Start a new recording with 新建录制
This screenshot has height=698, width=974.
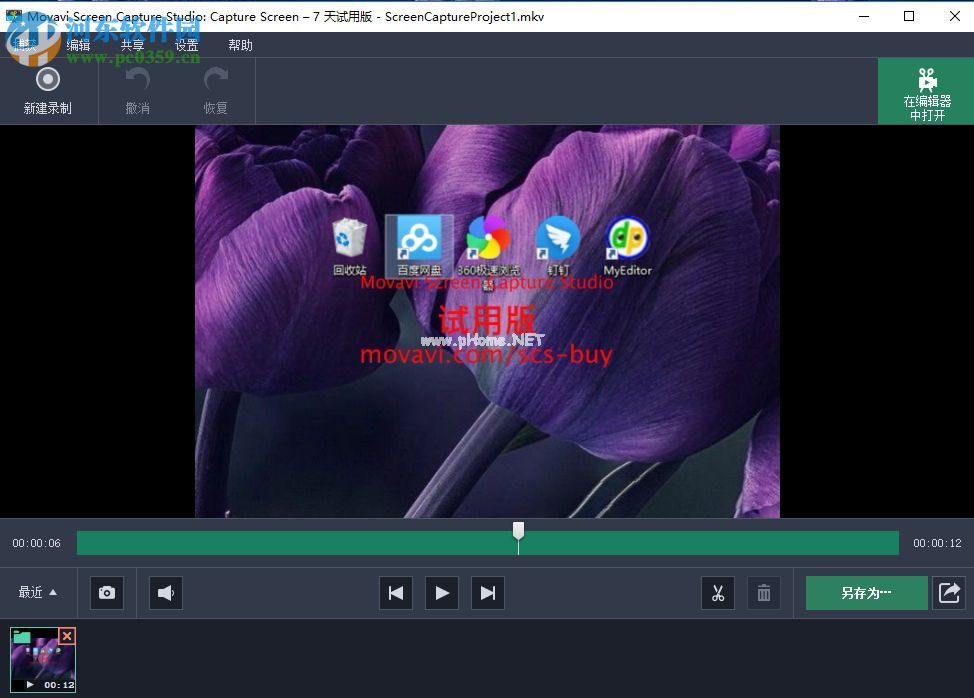coord(48,91)
